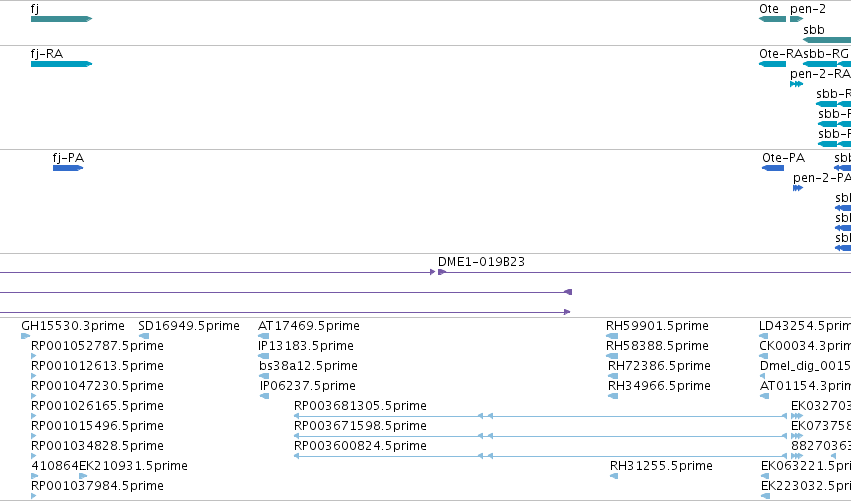Screen dimensions: 851x501
Task: Select the fj-PA protein feature
Action: (x=68, y=168)
